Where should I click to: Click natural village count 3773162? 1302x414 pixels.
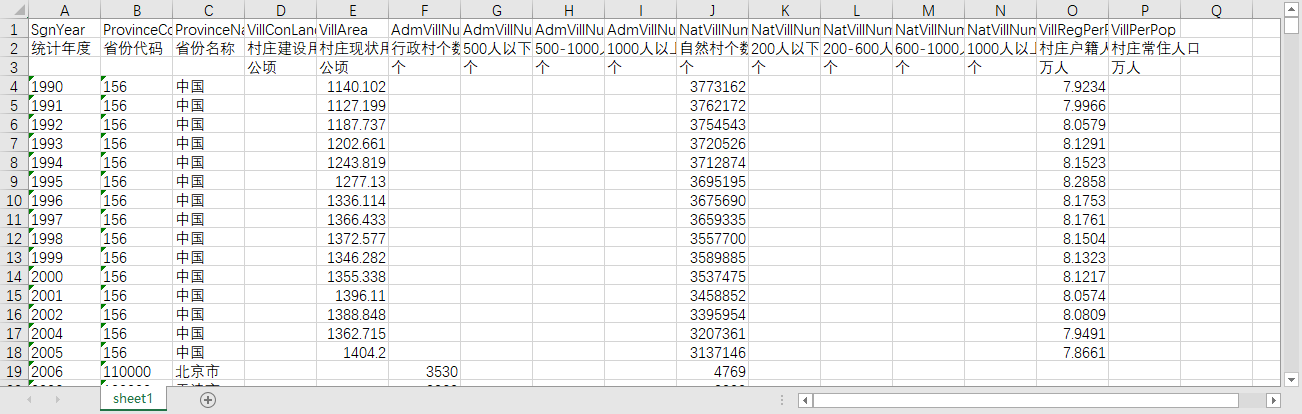712,86
